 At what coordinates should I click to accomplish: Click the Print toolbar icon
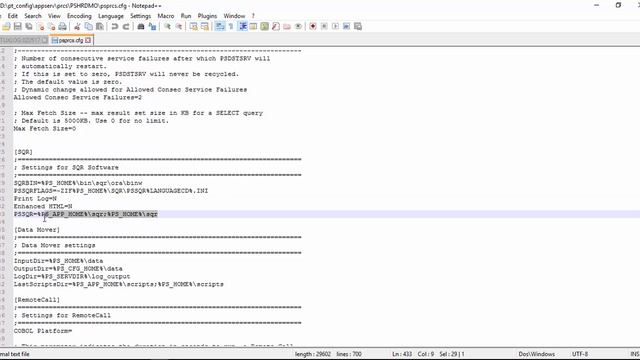point(62,27)
